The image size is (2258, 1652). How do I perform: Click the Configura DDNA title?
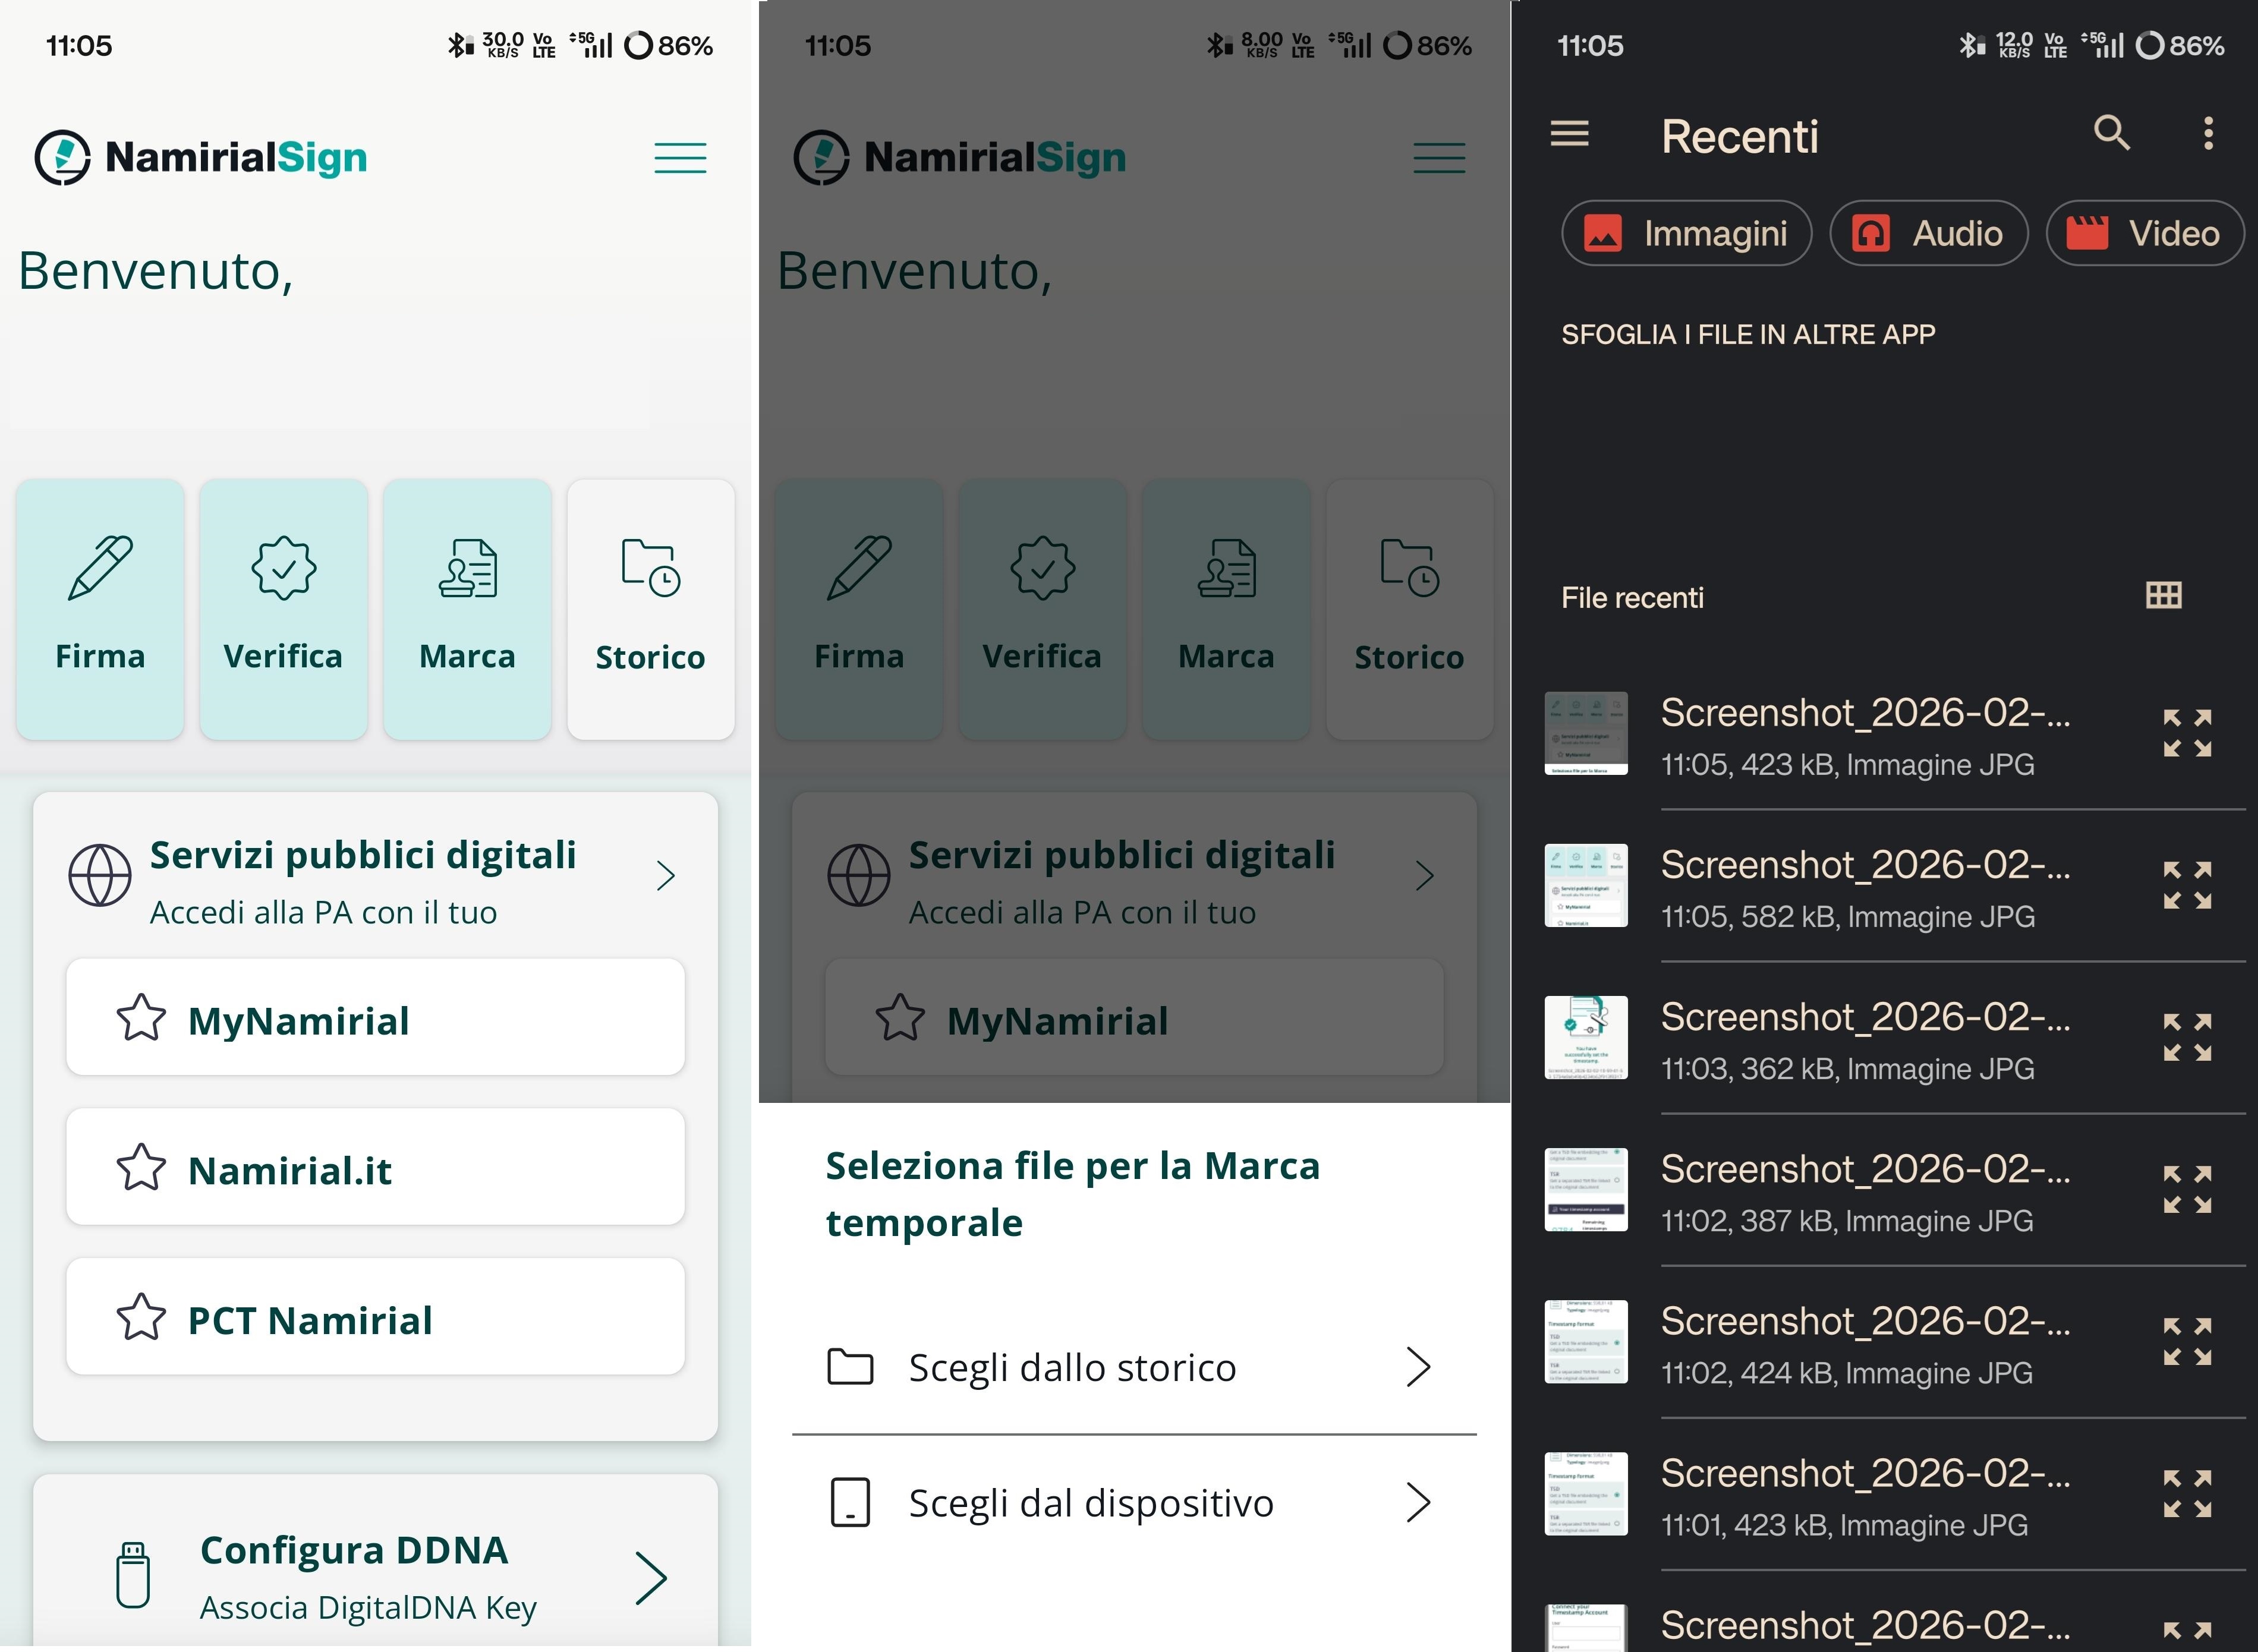[x=354, y=1550]
